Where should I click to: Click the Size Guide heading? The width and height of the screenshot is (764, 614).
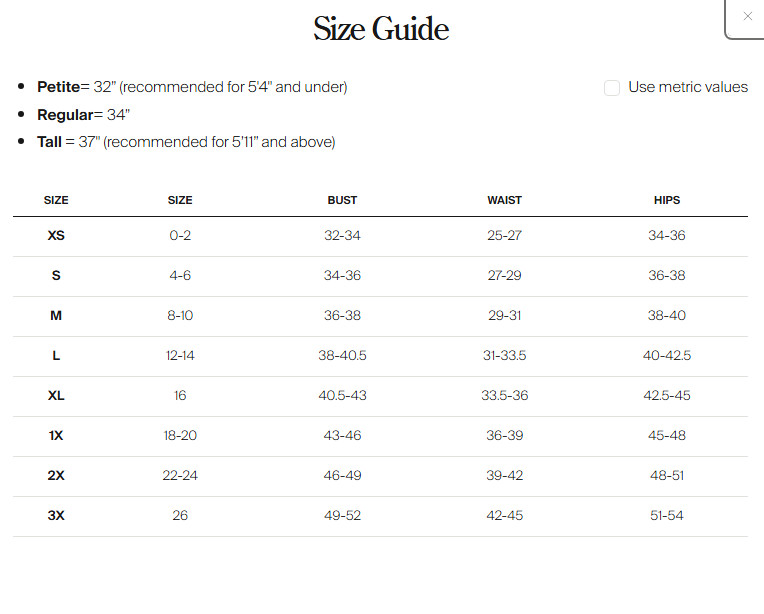pos(381,28)
